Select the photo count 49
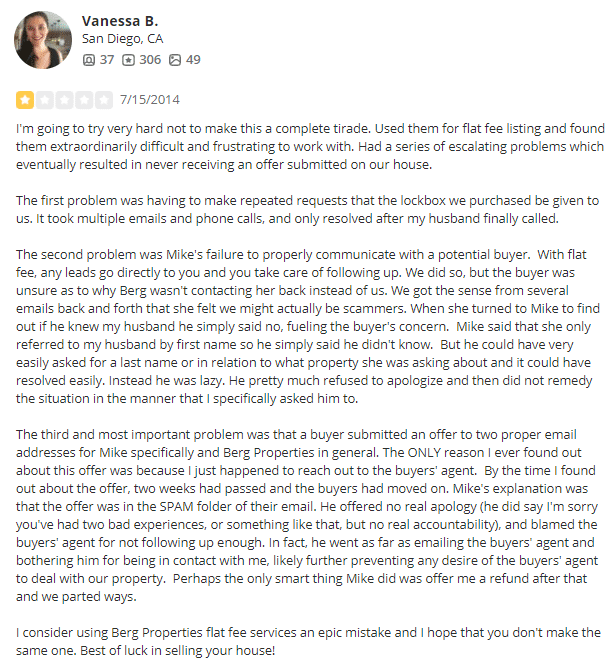 click(x=193, y=60)
